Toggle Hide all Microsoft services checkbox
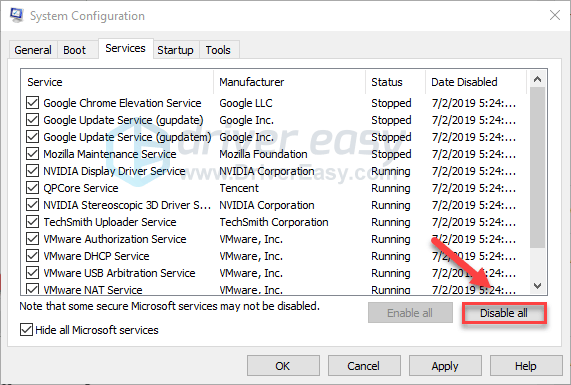The image size is (571, 385). click(26, 330)
